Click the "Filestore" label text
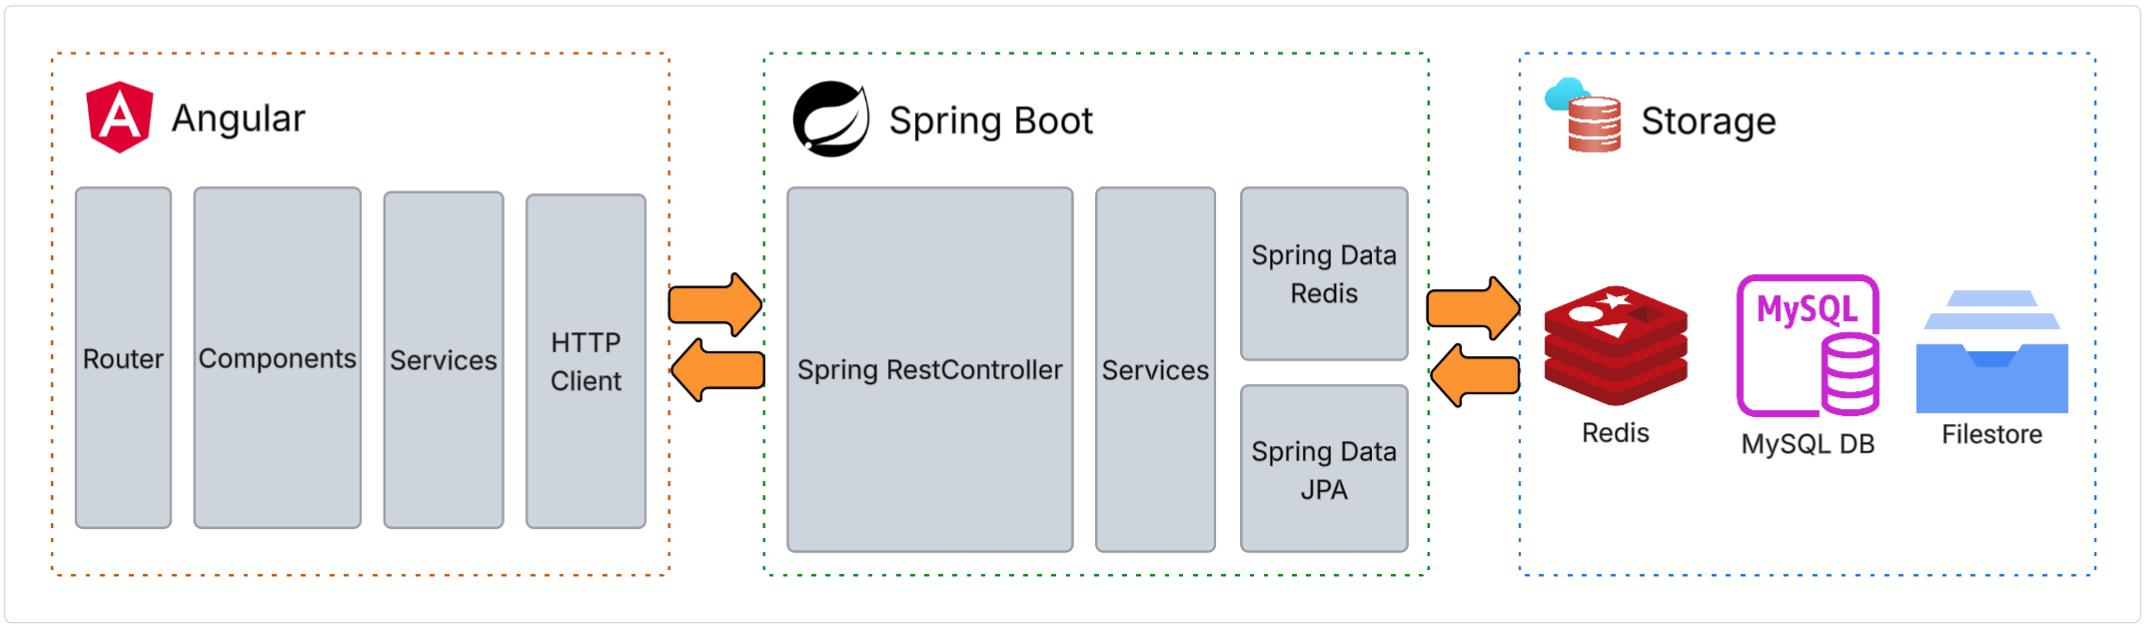The image size is (2150, 628). 1992,434
